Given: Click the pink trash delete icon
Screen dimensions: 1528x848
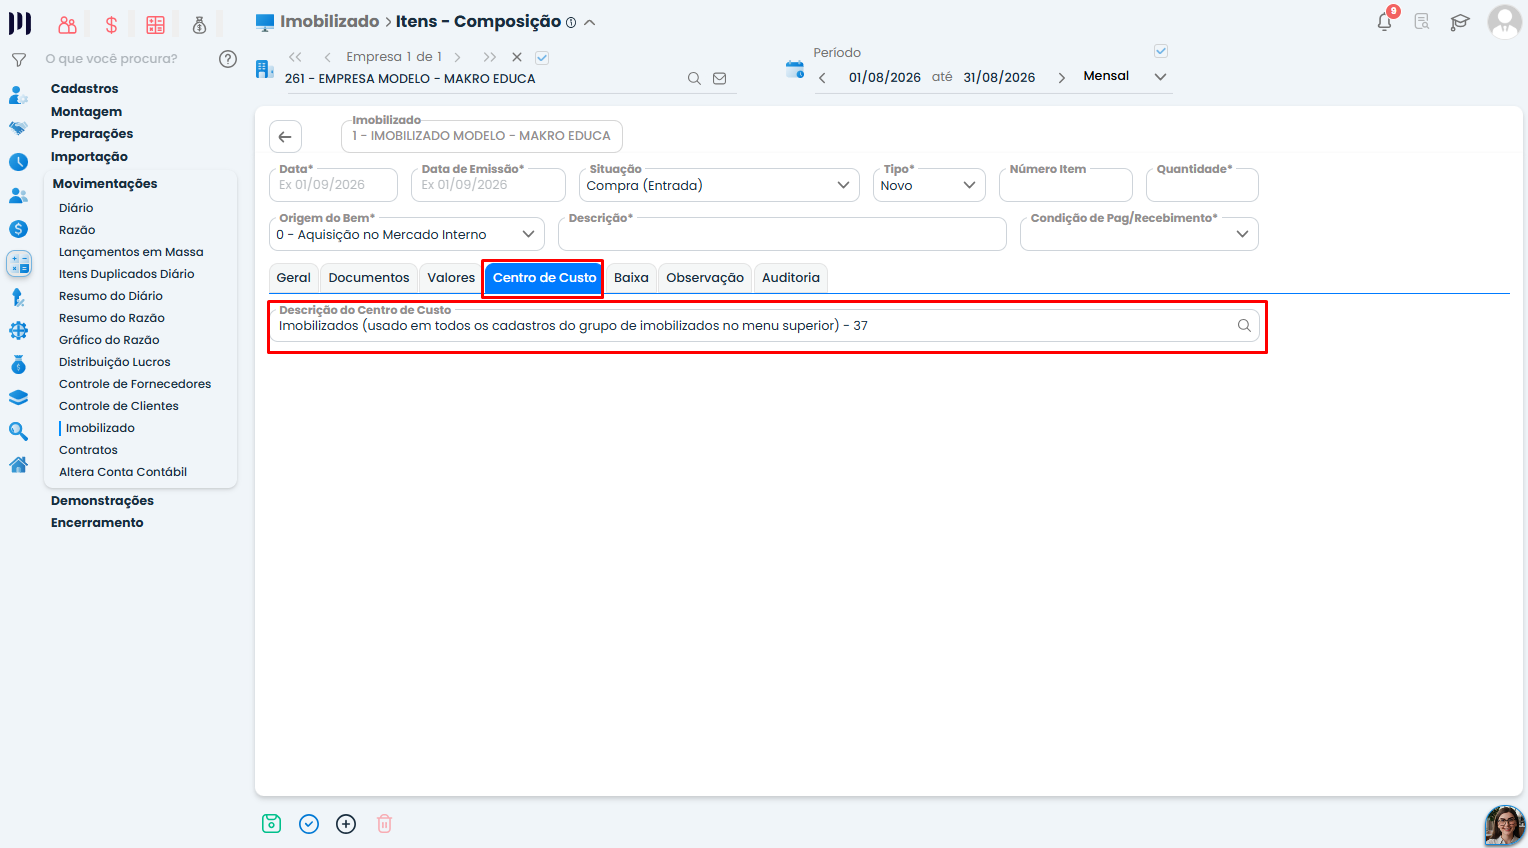Looking at the screenshot, I should 384,824.
